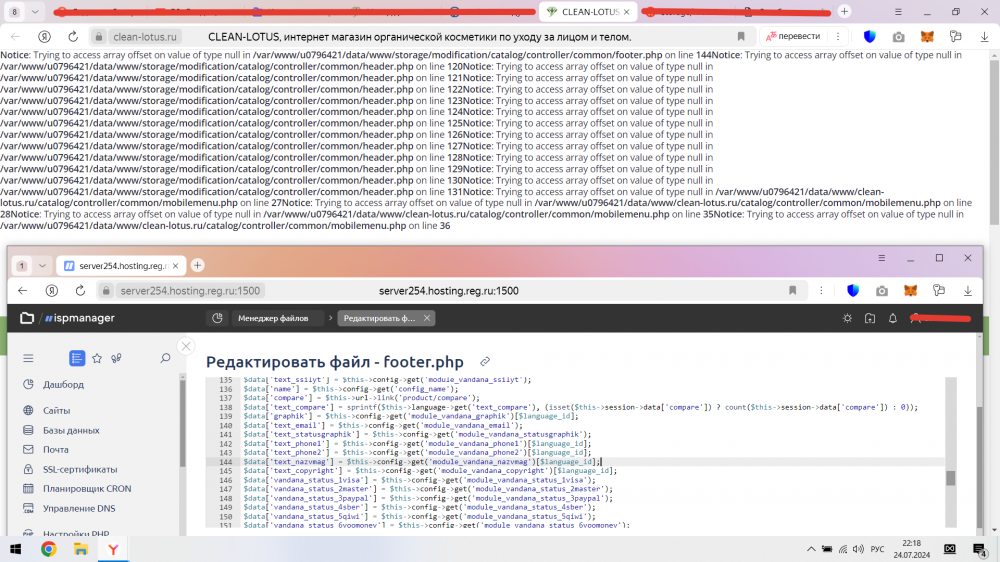This screenshot has width=1000, height=562.
Task: Take a screenshot with the camera icon in top browser
Action: (898, 37)
